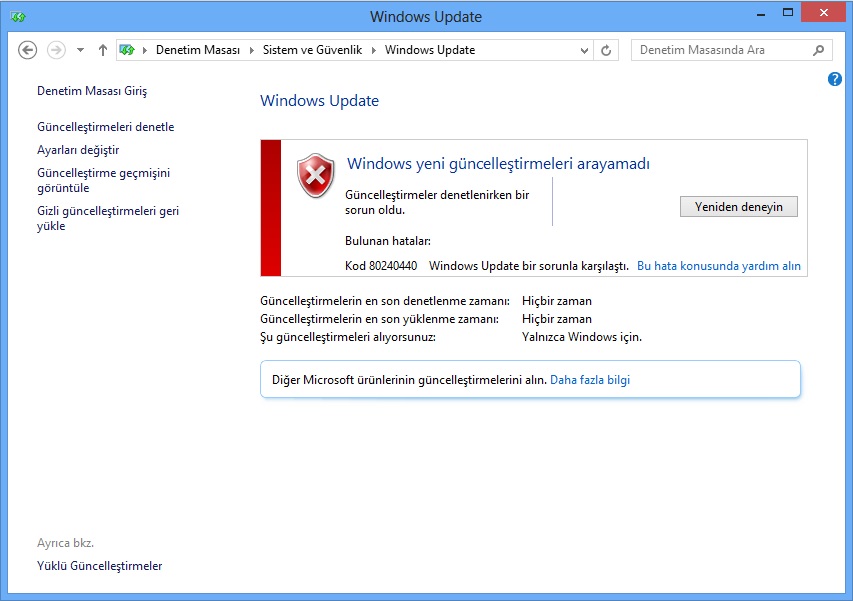
Task: Maximize the Windows Update window
Action: tap(788, 13)
